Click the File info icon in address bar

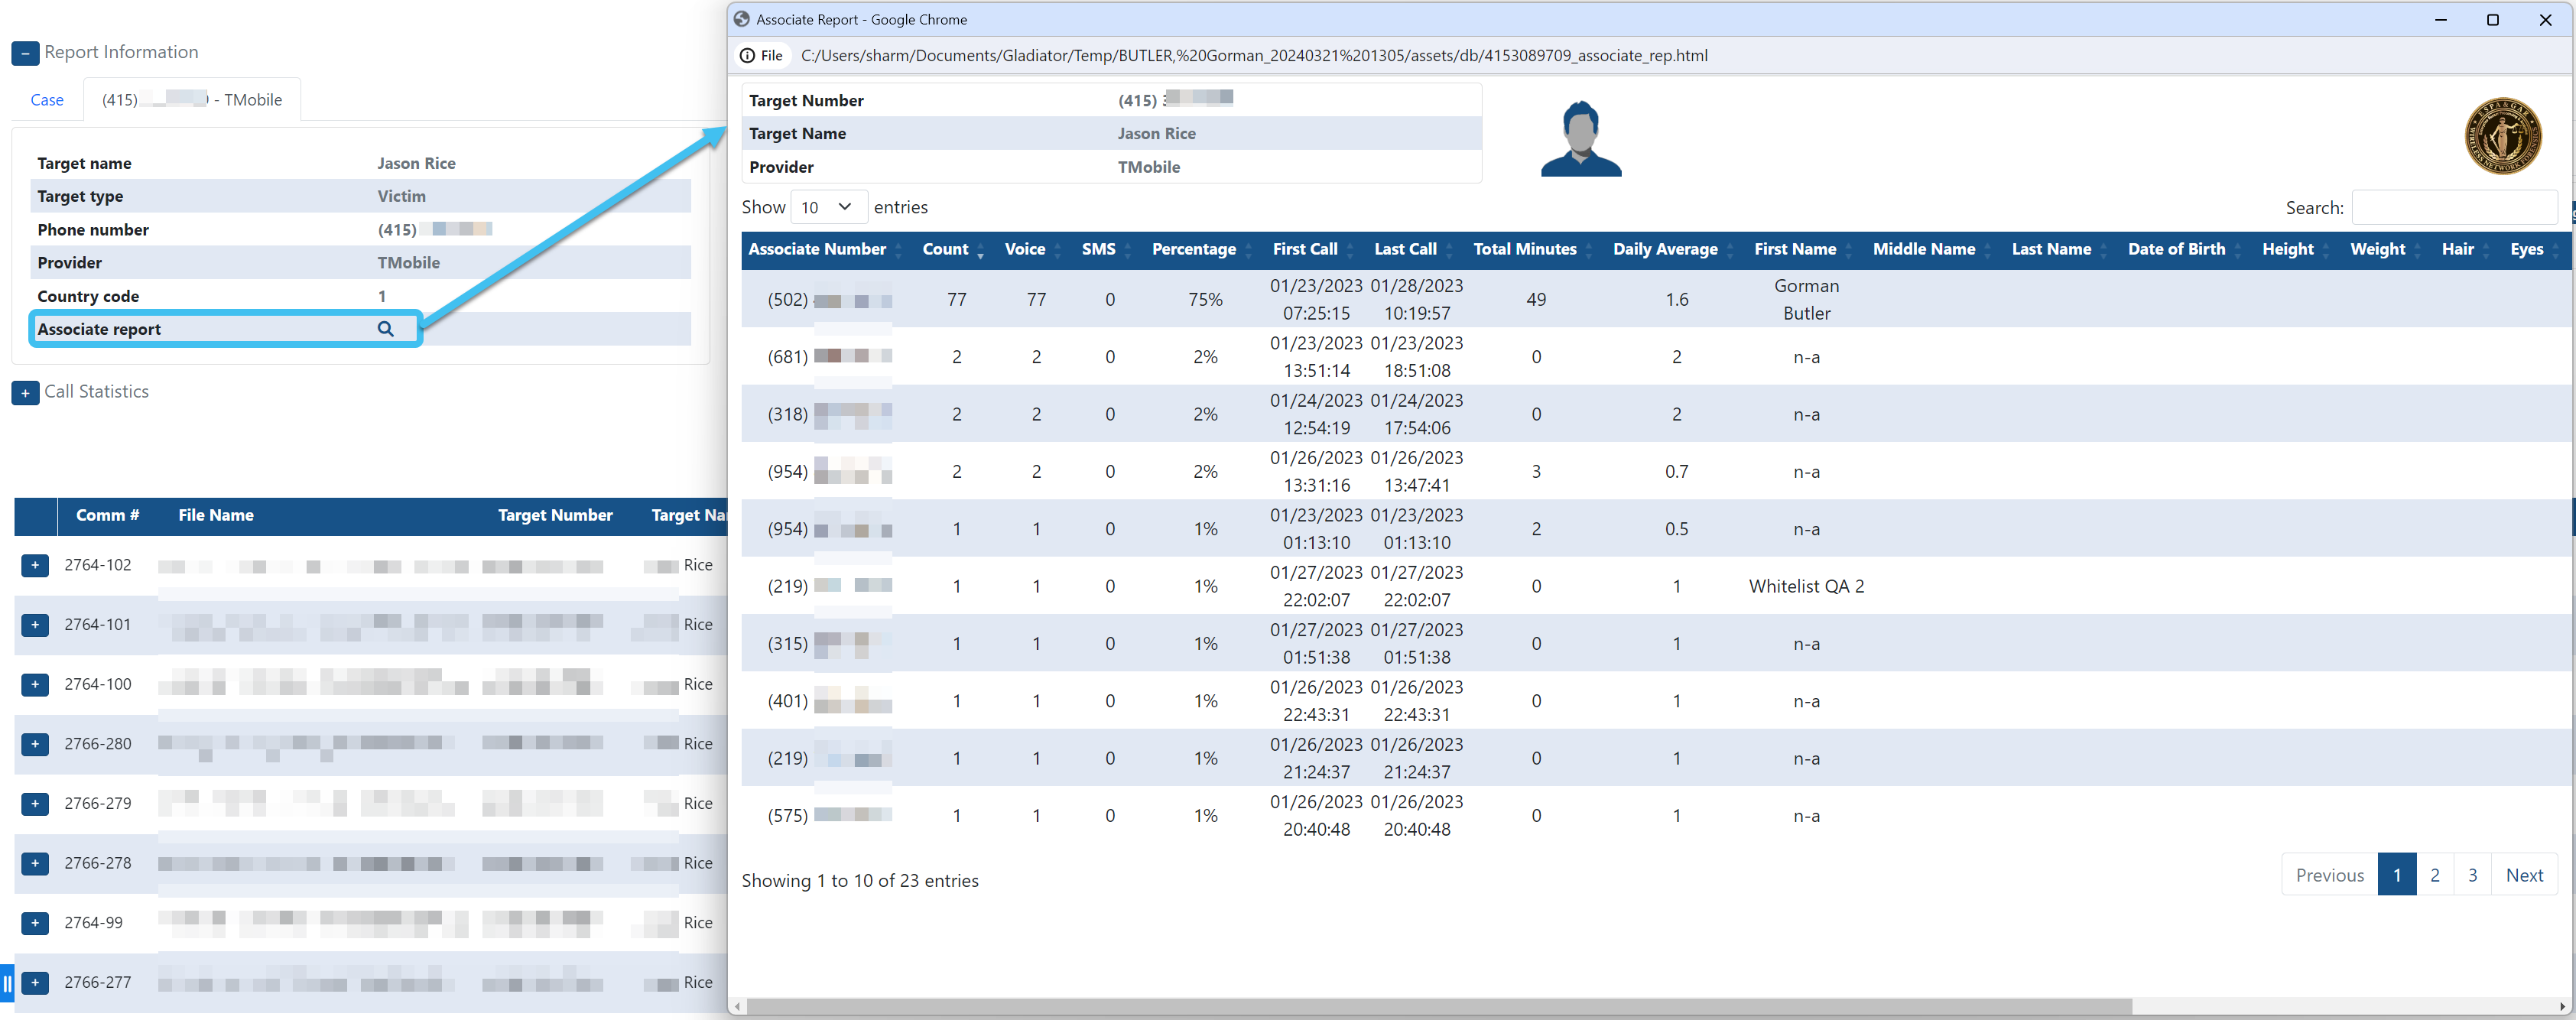[x=747, y=56]
